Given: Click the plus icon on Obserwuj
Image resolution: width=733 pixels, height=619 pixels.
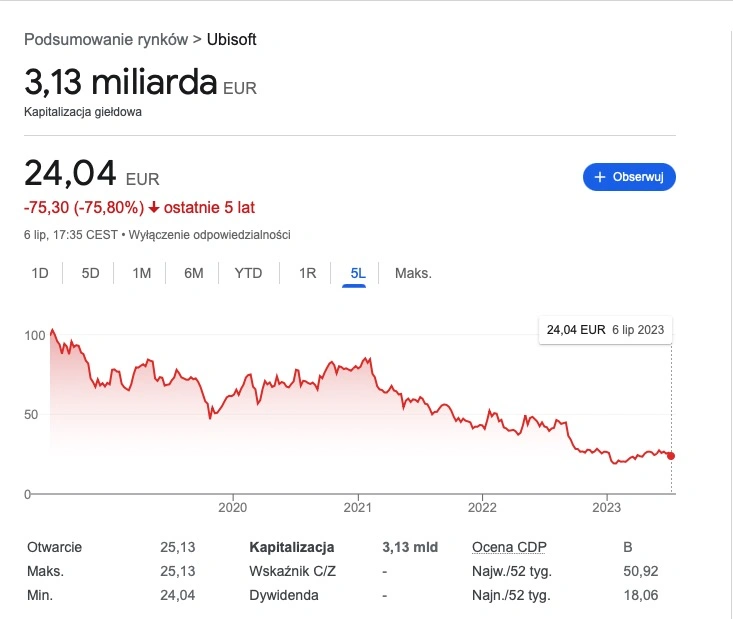Looking at the screenshot, I should pos(600,177).
